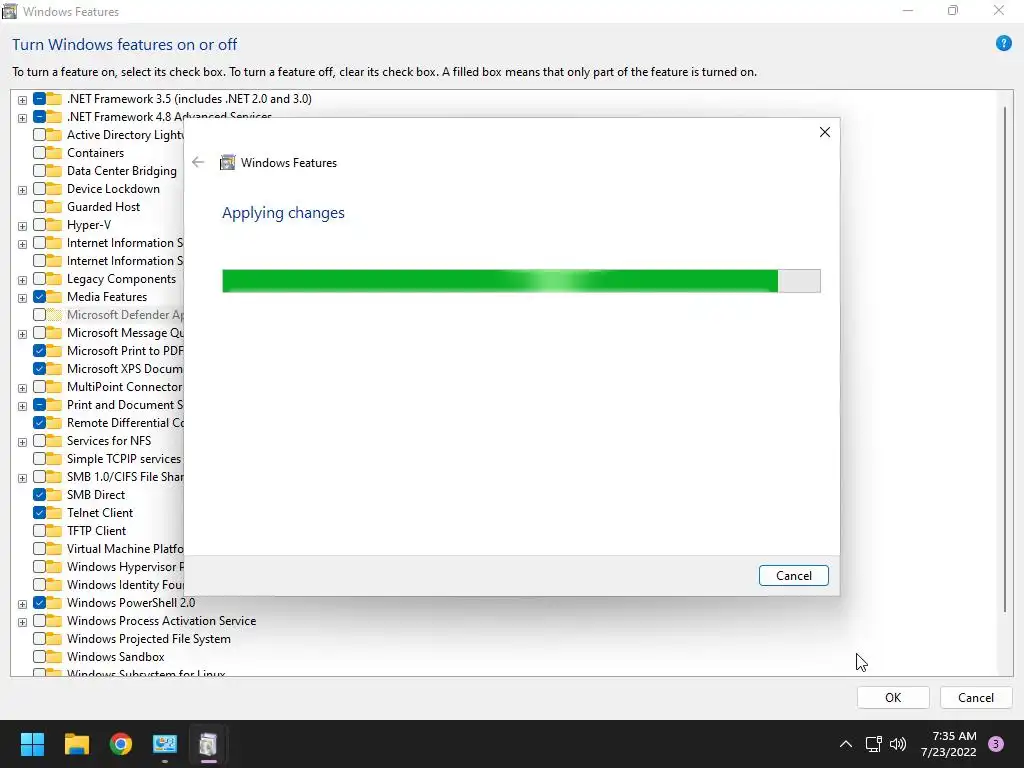Click the Windows Features title bar icon
Image resolution: width=1024 pixels, height=768 pixels.
tap(9, 11)
